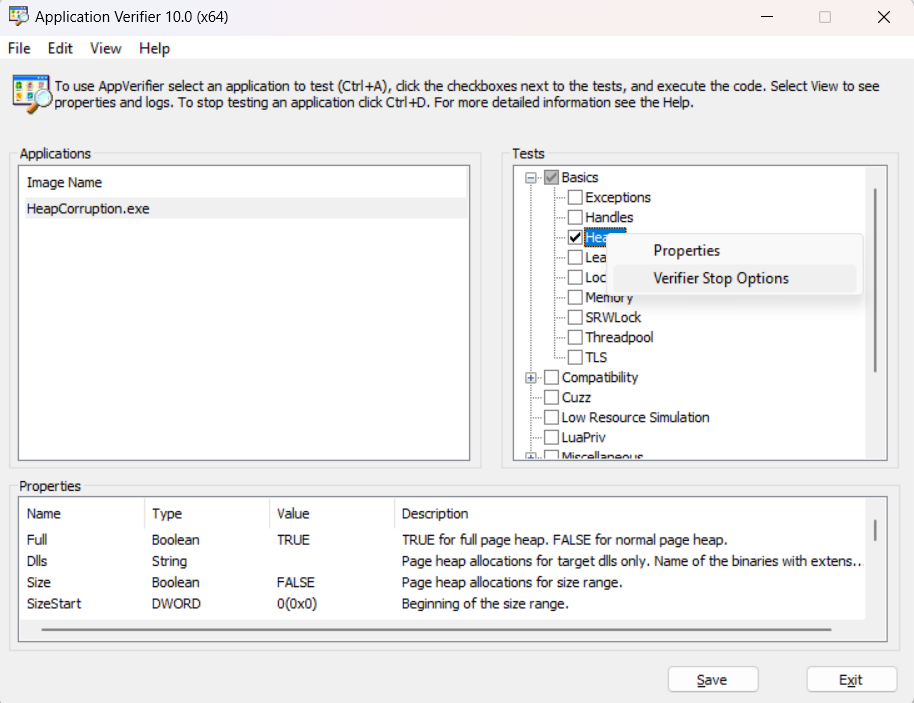Enable the Handles test checkbox
This screenshot has height=703, width=914.
tap(575, 217)
